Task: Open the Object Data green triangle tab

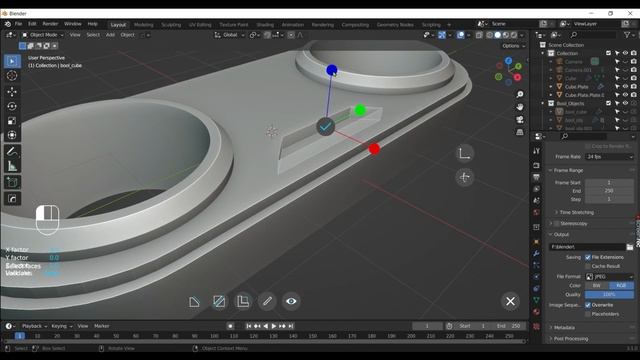Action: [x=536, y=300]
